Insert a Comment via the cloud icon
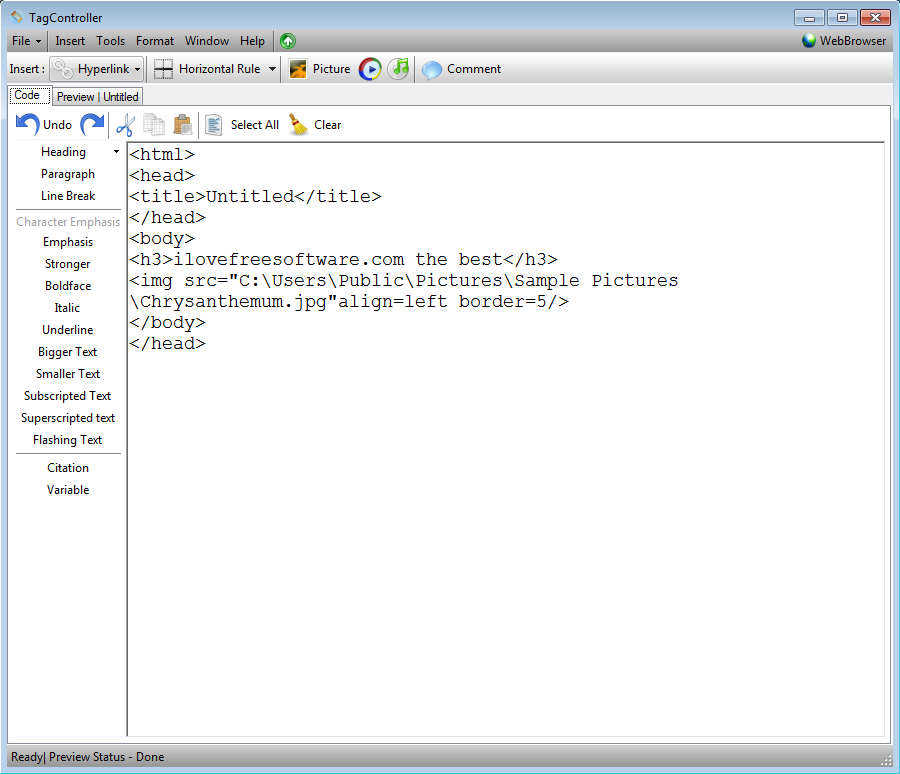 click(x=432, y=68)
